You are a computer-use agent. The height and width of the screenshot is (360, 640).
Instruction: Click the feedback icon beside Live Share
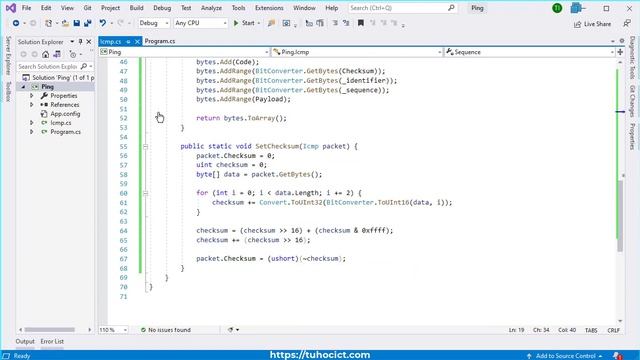(x=627, y=24)
